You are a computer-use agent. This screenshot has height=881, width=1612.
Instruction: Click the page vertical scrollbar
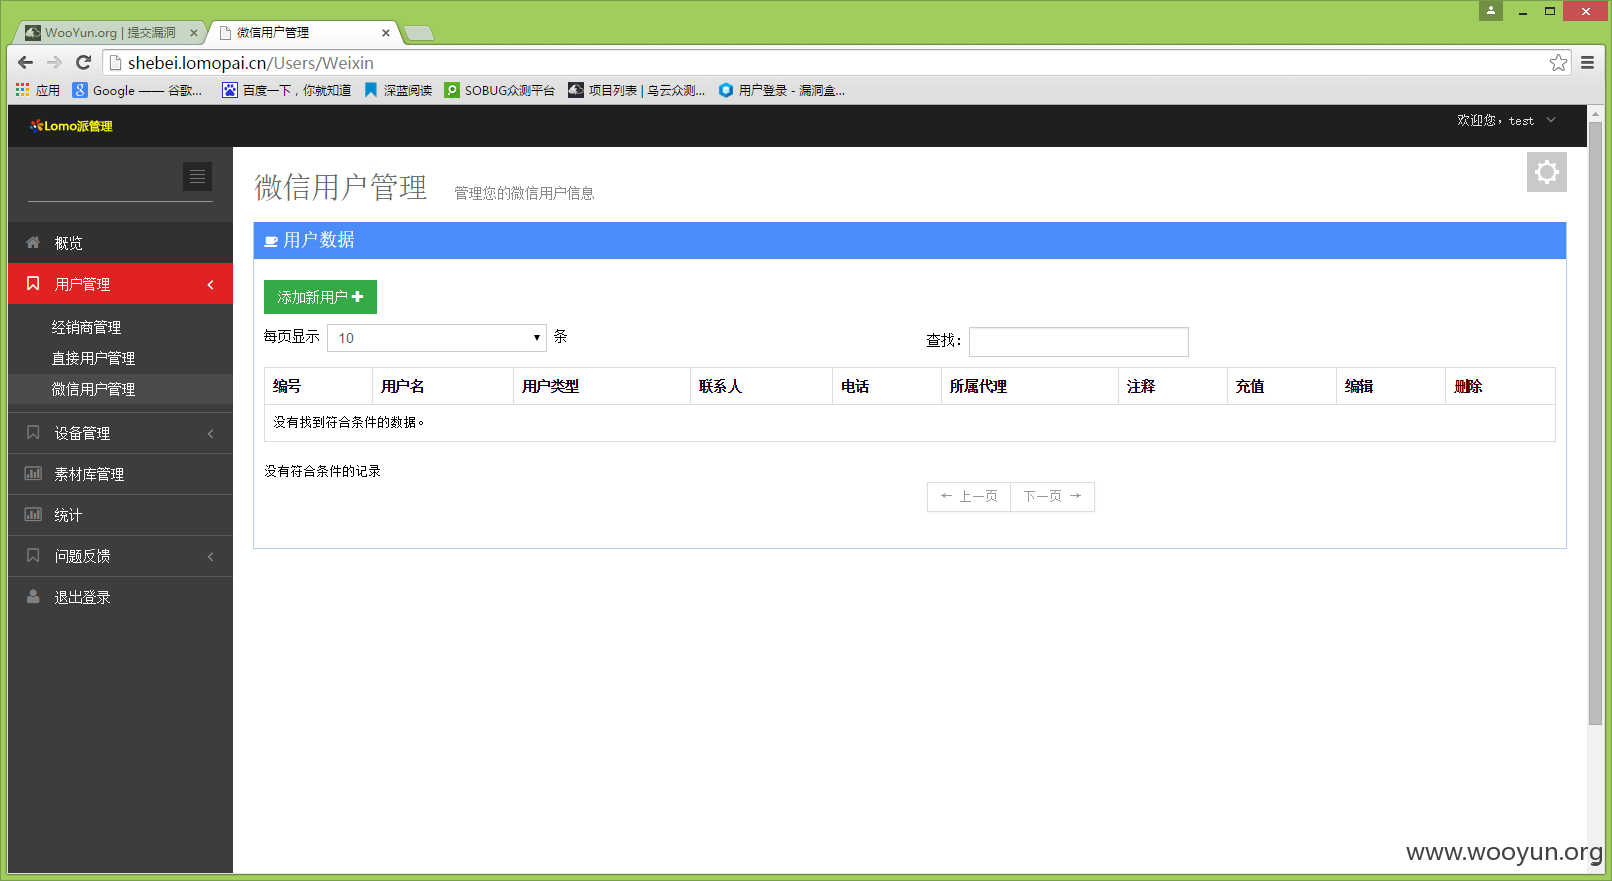(x=1595, y=424)
